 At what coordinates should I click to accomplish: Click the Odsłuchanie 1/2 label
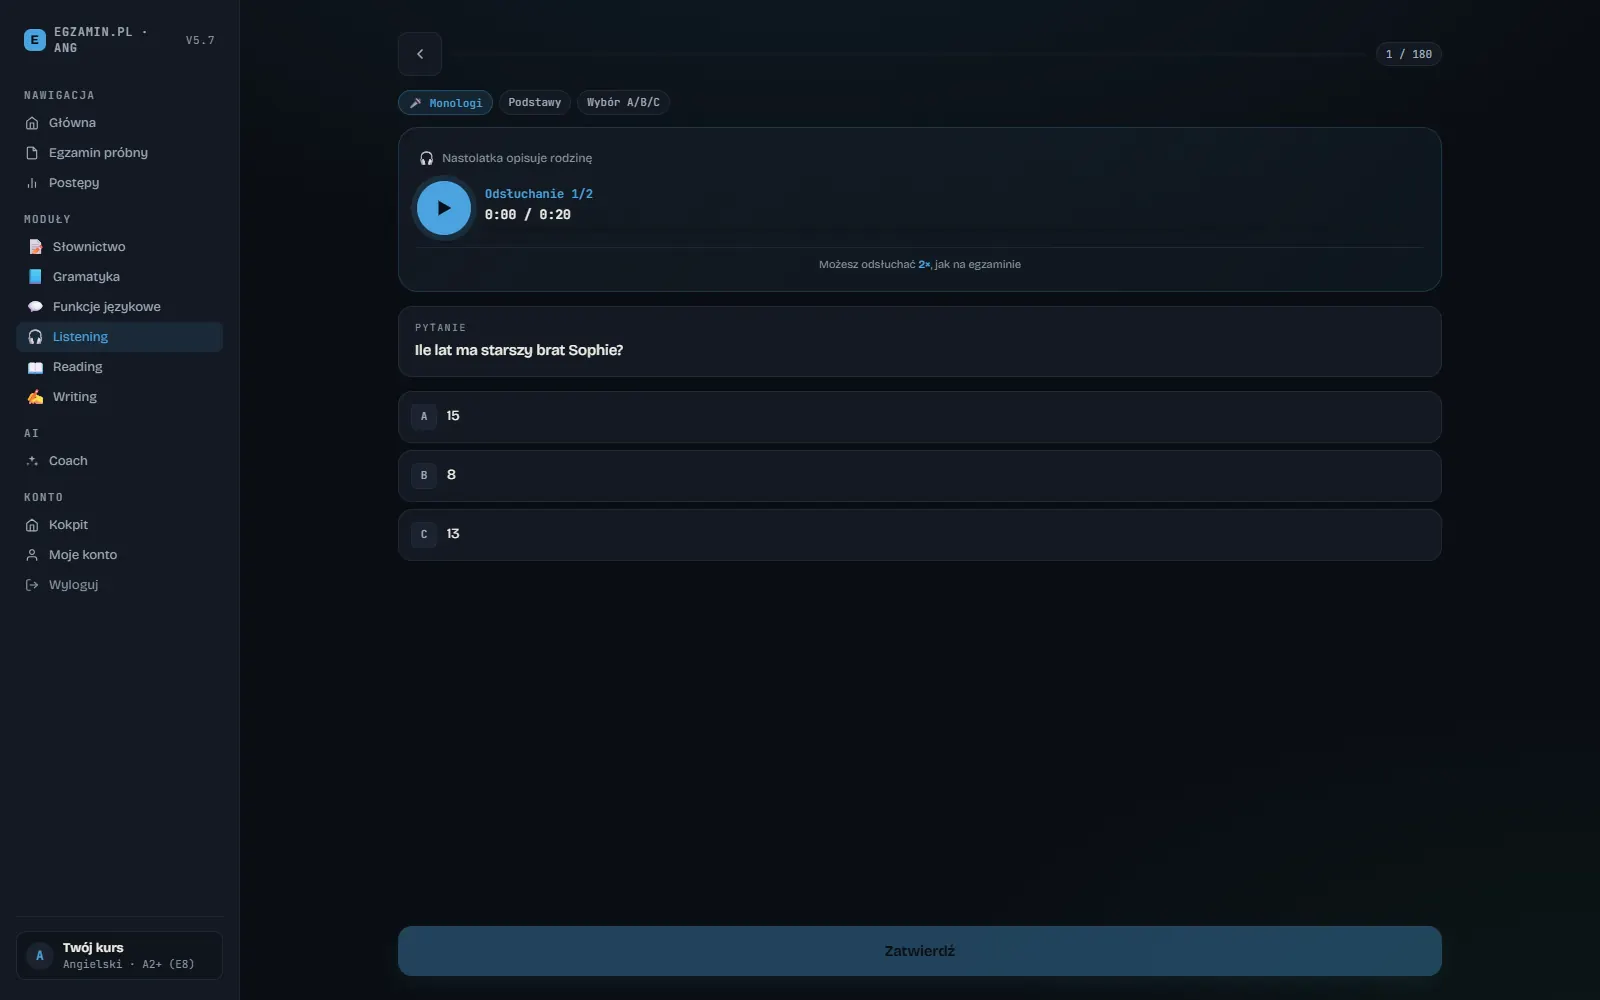[539, 194]
